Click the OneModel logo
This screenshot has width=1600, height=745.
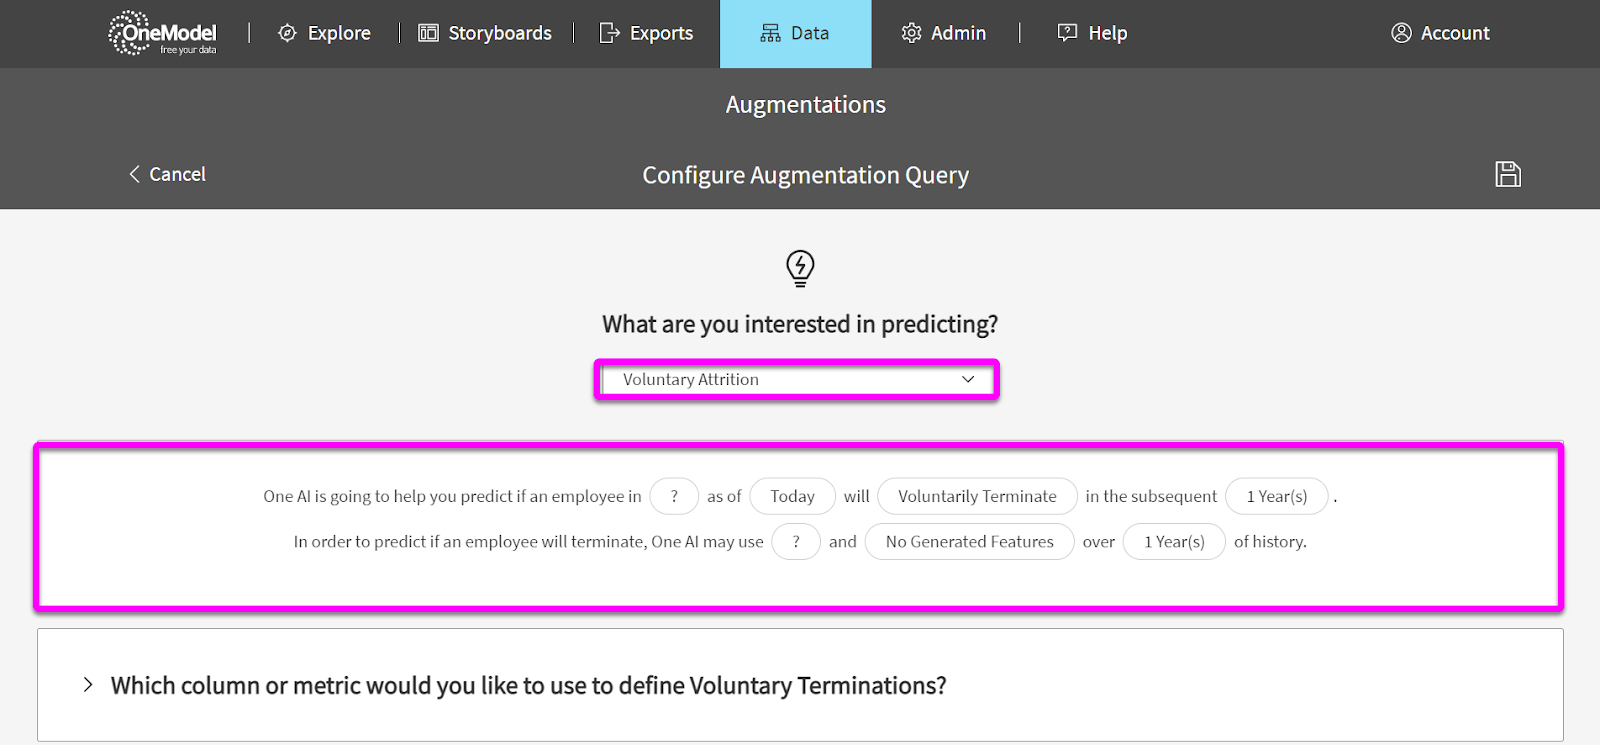[x=162, y=33]
